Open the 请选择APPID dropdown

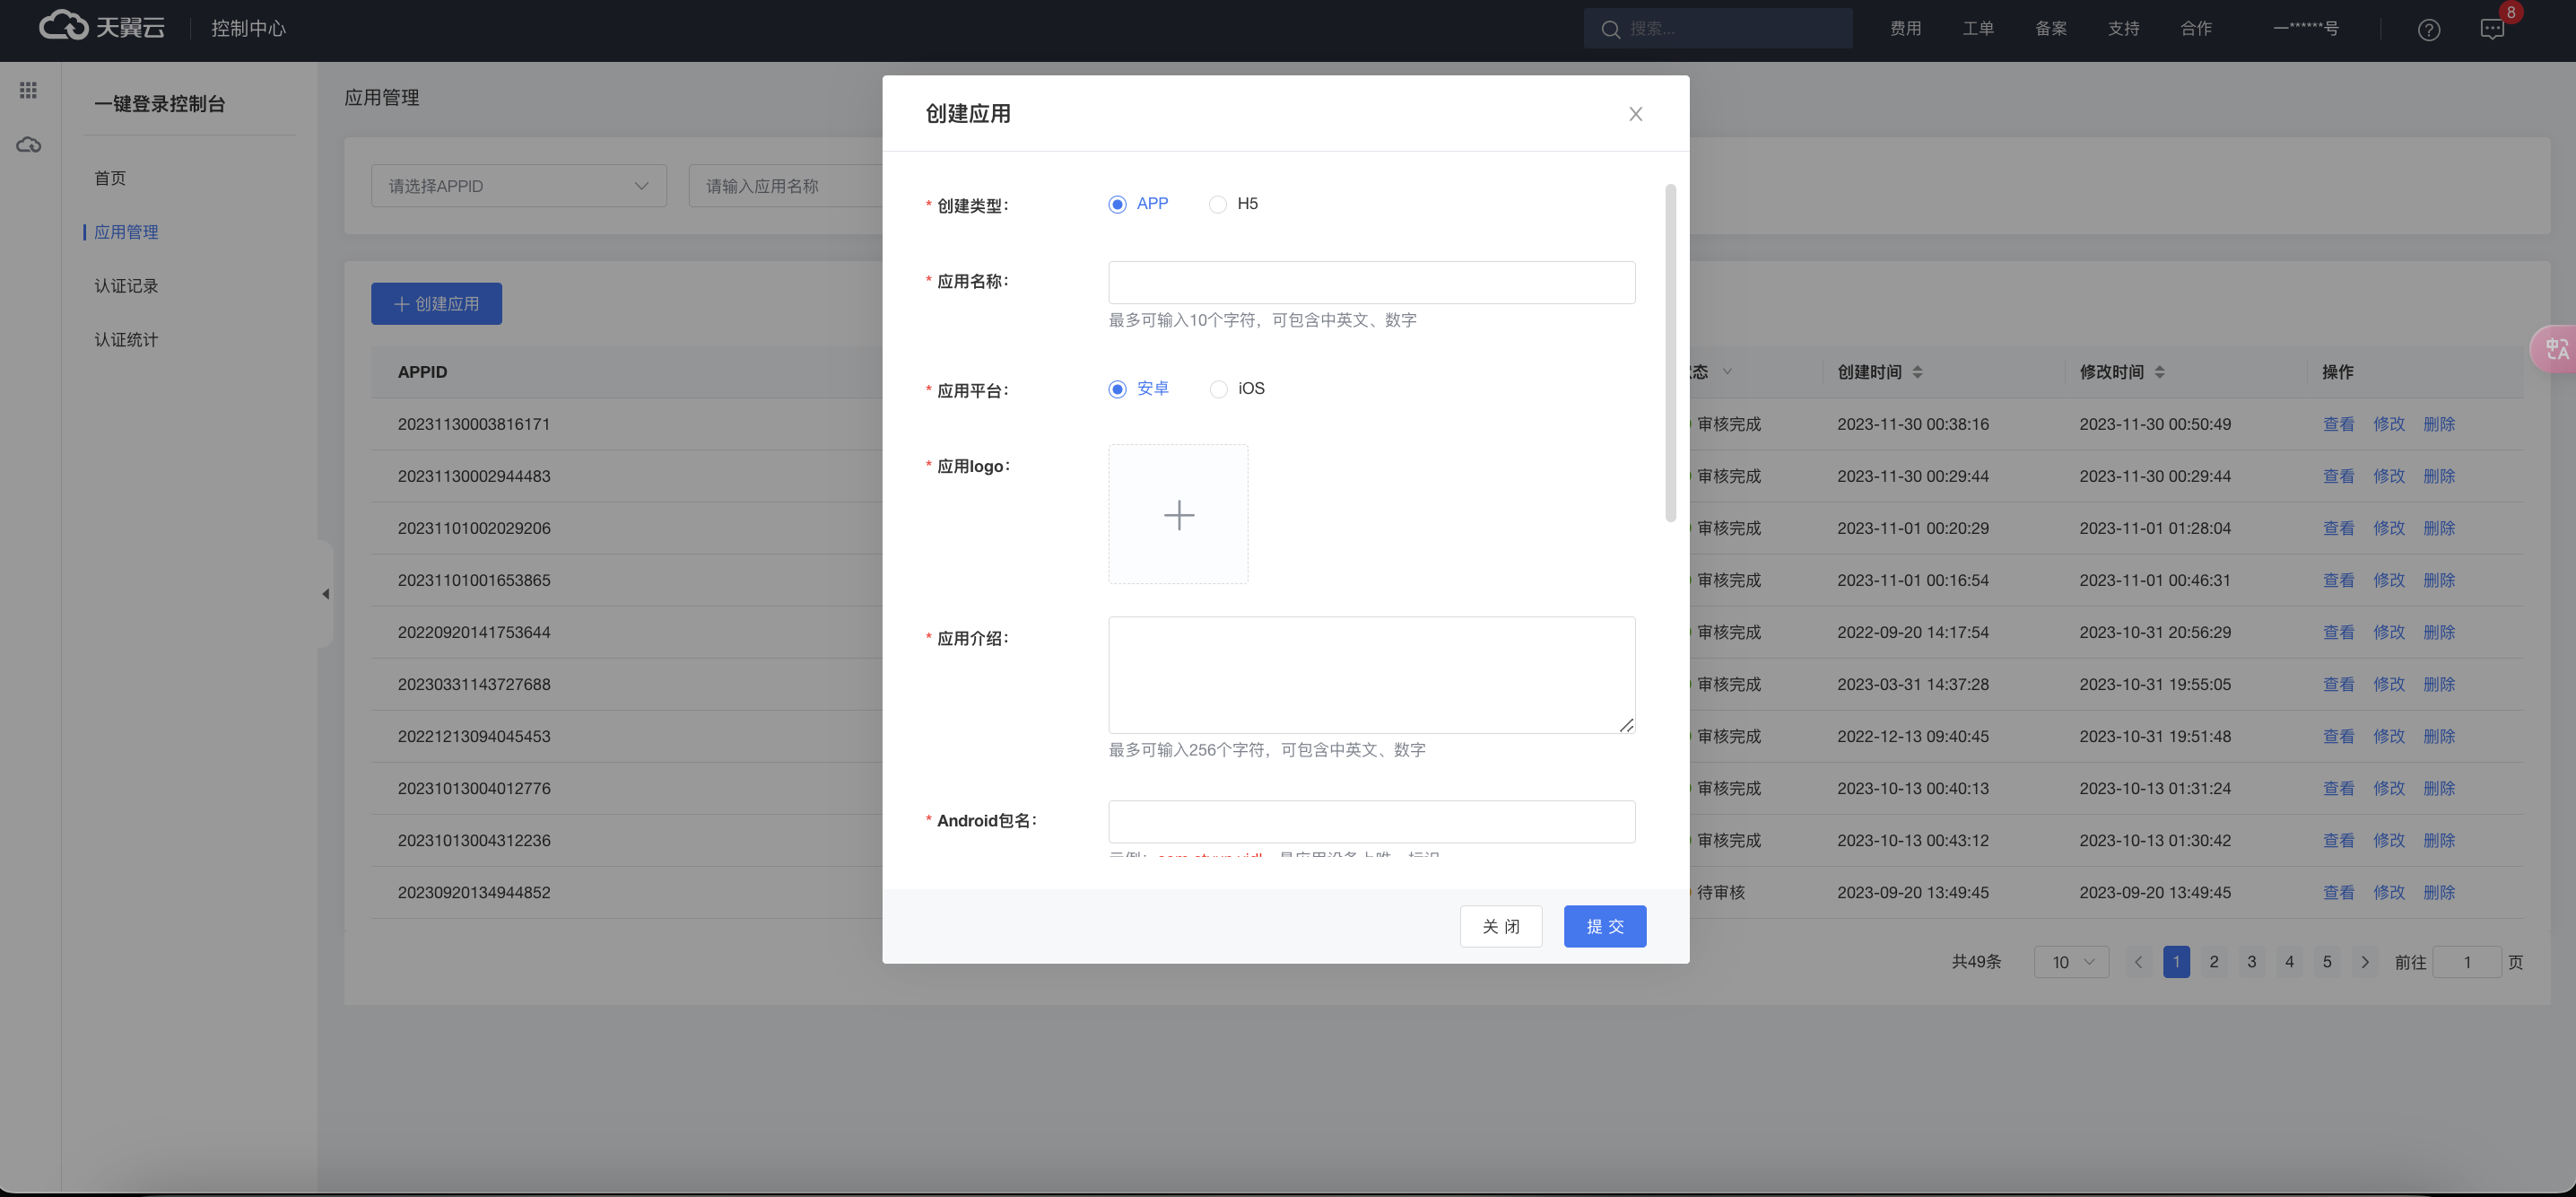click(518, 186)
